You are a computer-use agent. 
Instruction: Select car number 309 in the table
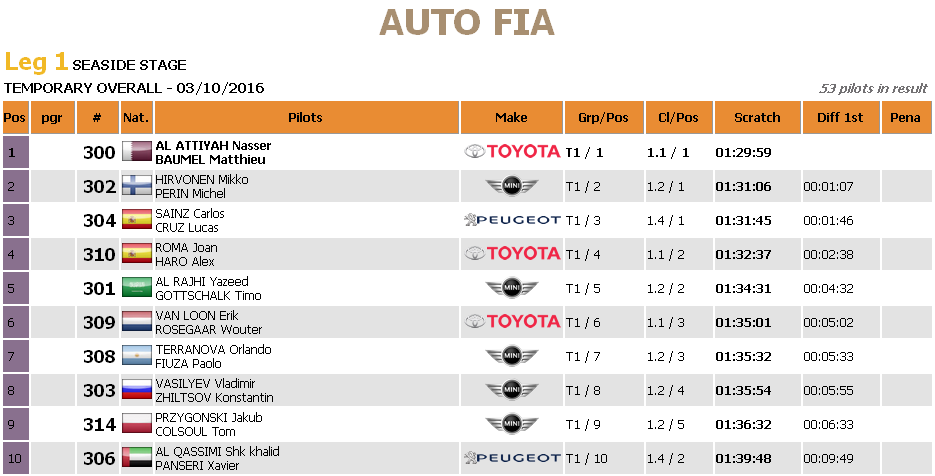[x=99, y=322]
